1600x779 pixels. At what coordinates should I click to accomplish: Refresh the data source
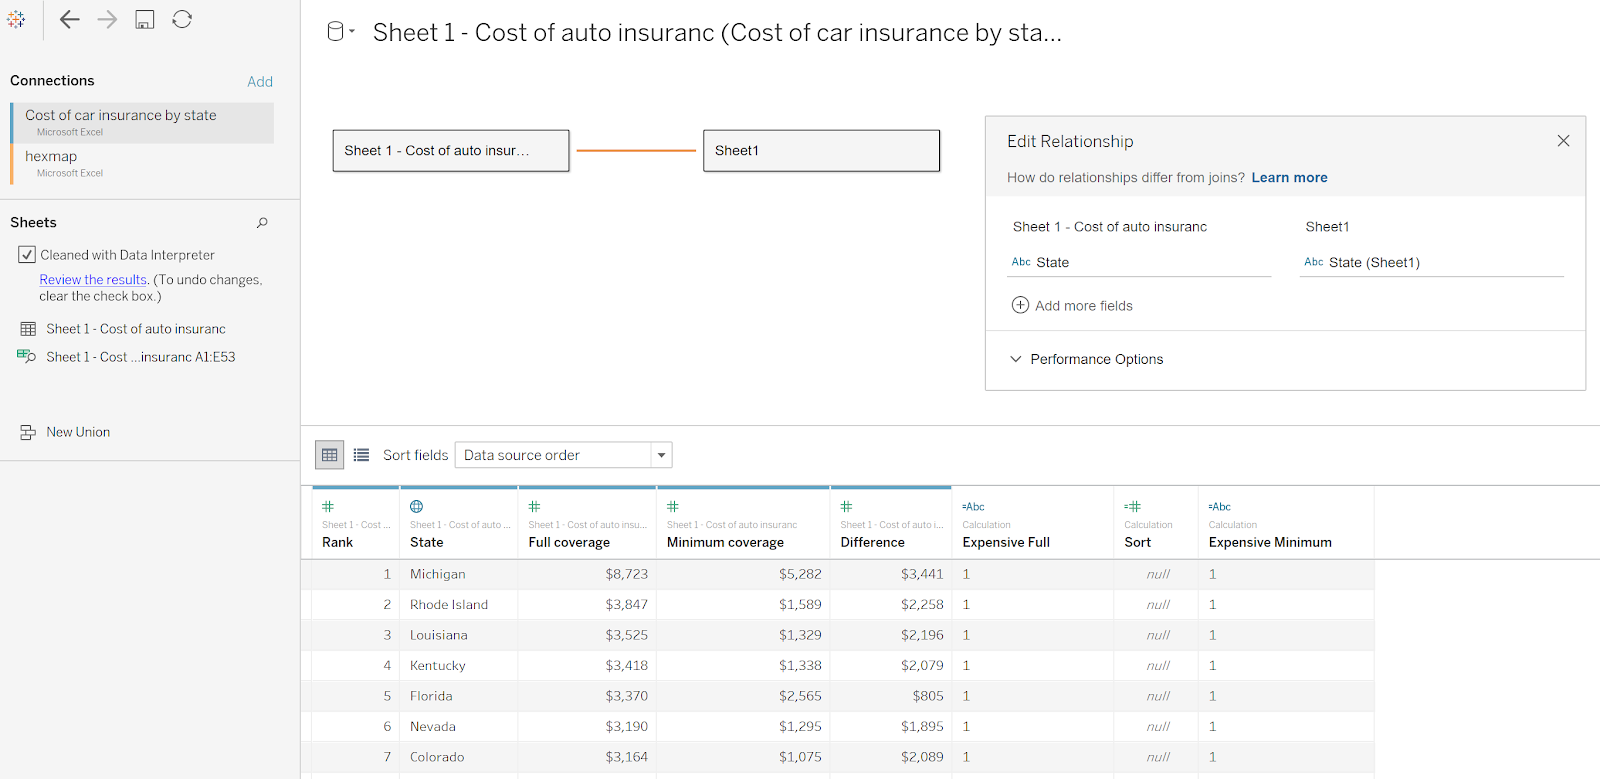click(182, 19)
